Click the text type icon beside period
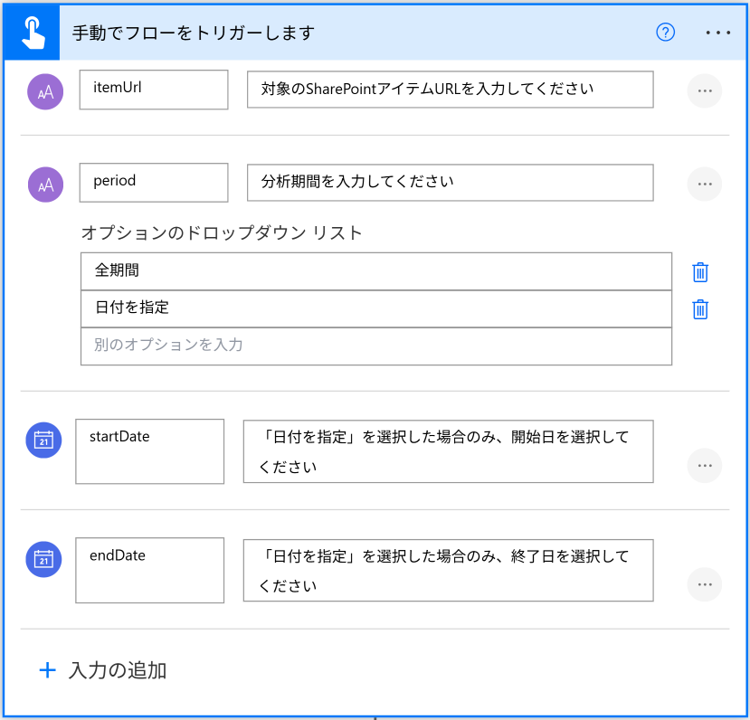This screenshot has height=720, width=750. 45,184
